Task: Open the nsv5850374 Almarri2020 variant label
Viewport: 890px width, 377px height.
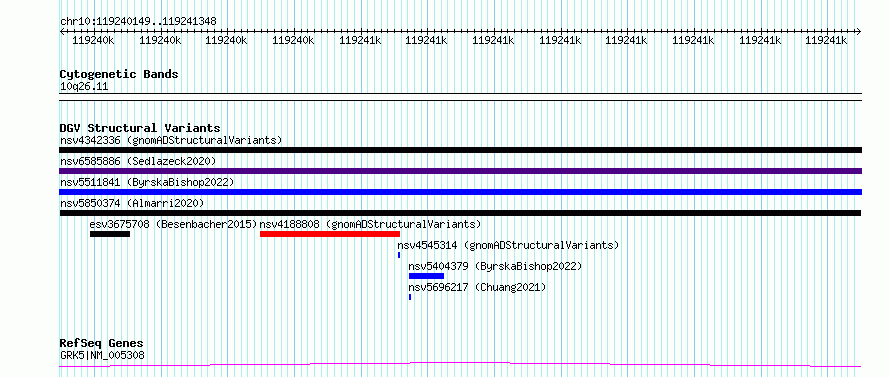Action: (132, 203)
